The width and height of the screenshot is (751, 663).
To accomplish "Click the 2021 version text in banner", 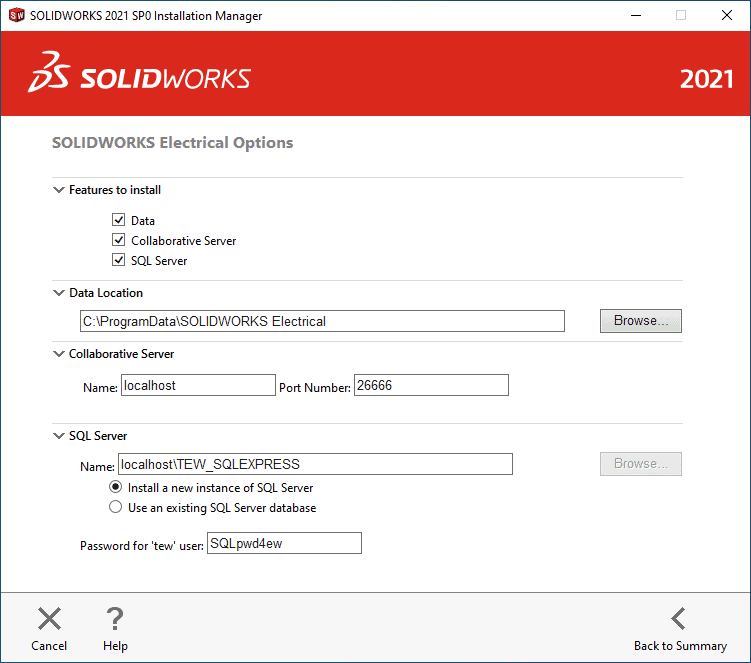I will (706, 79).
